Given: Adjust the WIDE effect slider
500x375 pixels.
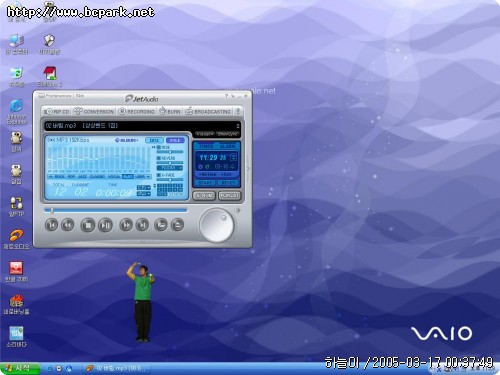Looking at the screenshot, I should 170,152.
